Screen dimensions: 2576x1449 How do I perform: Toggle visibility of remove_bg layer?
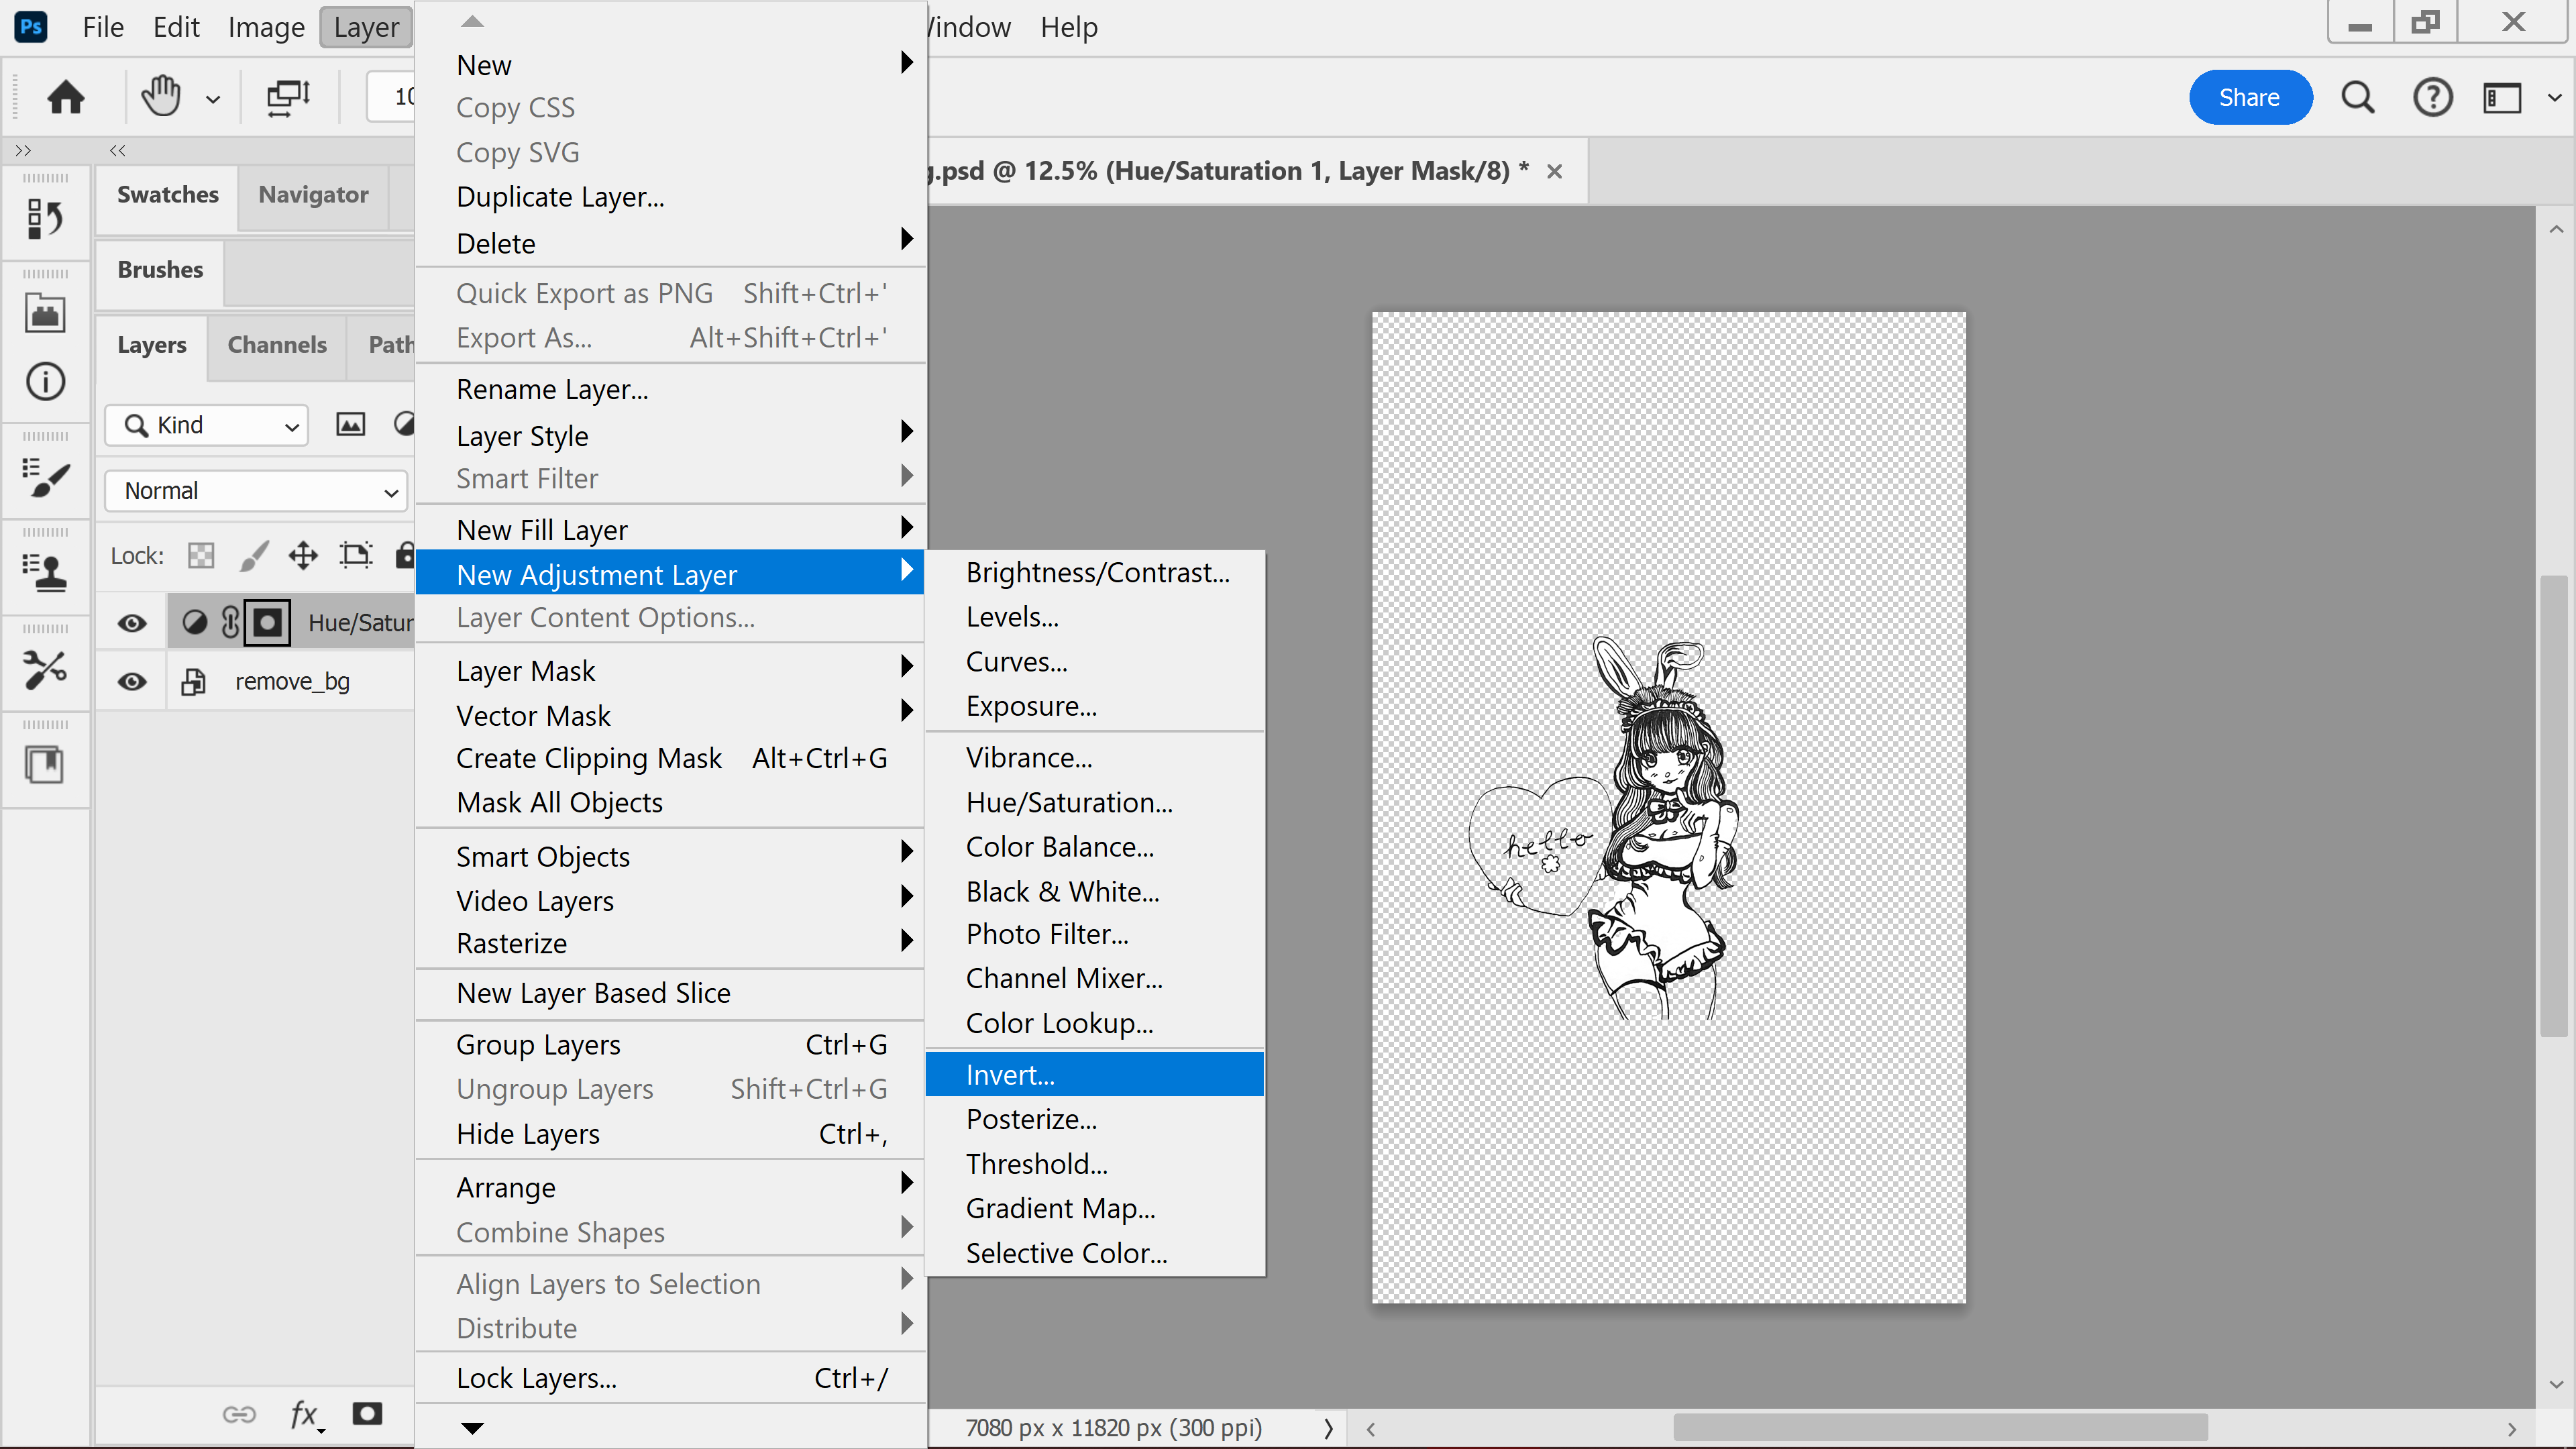pos(132,682)
